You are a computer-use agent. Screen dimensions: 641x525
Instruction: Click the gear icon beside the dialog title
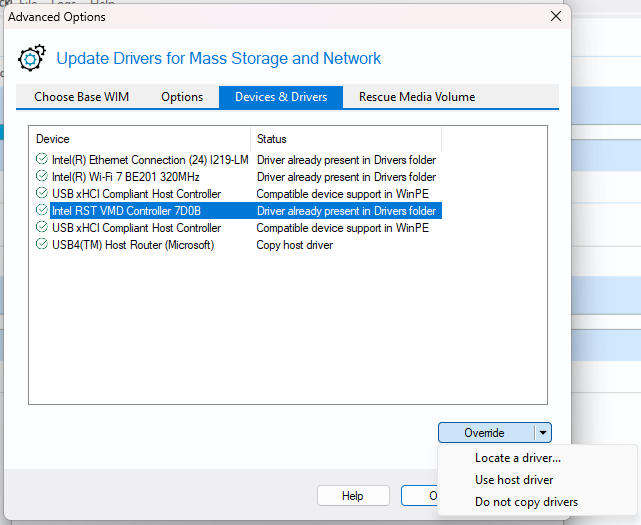click(x=32, y=58)
